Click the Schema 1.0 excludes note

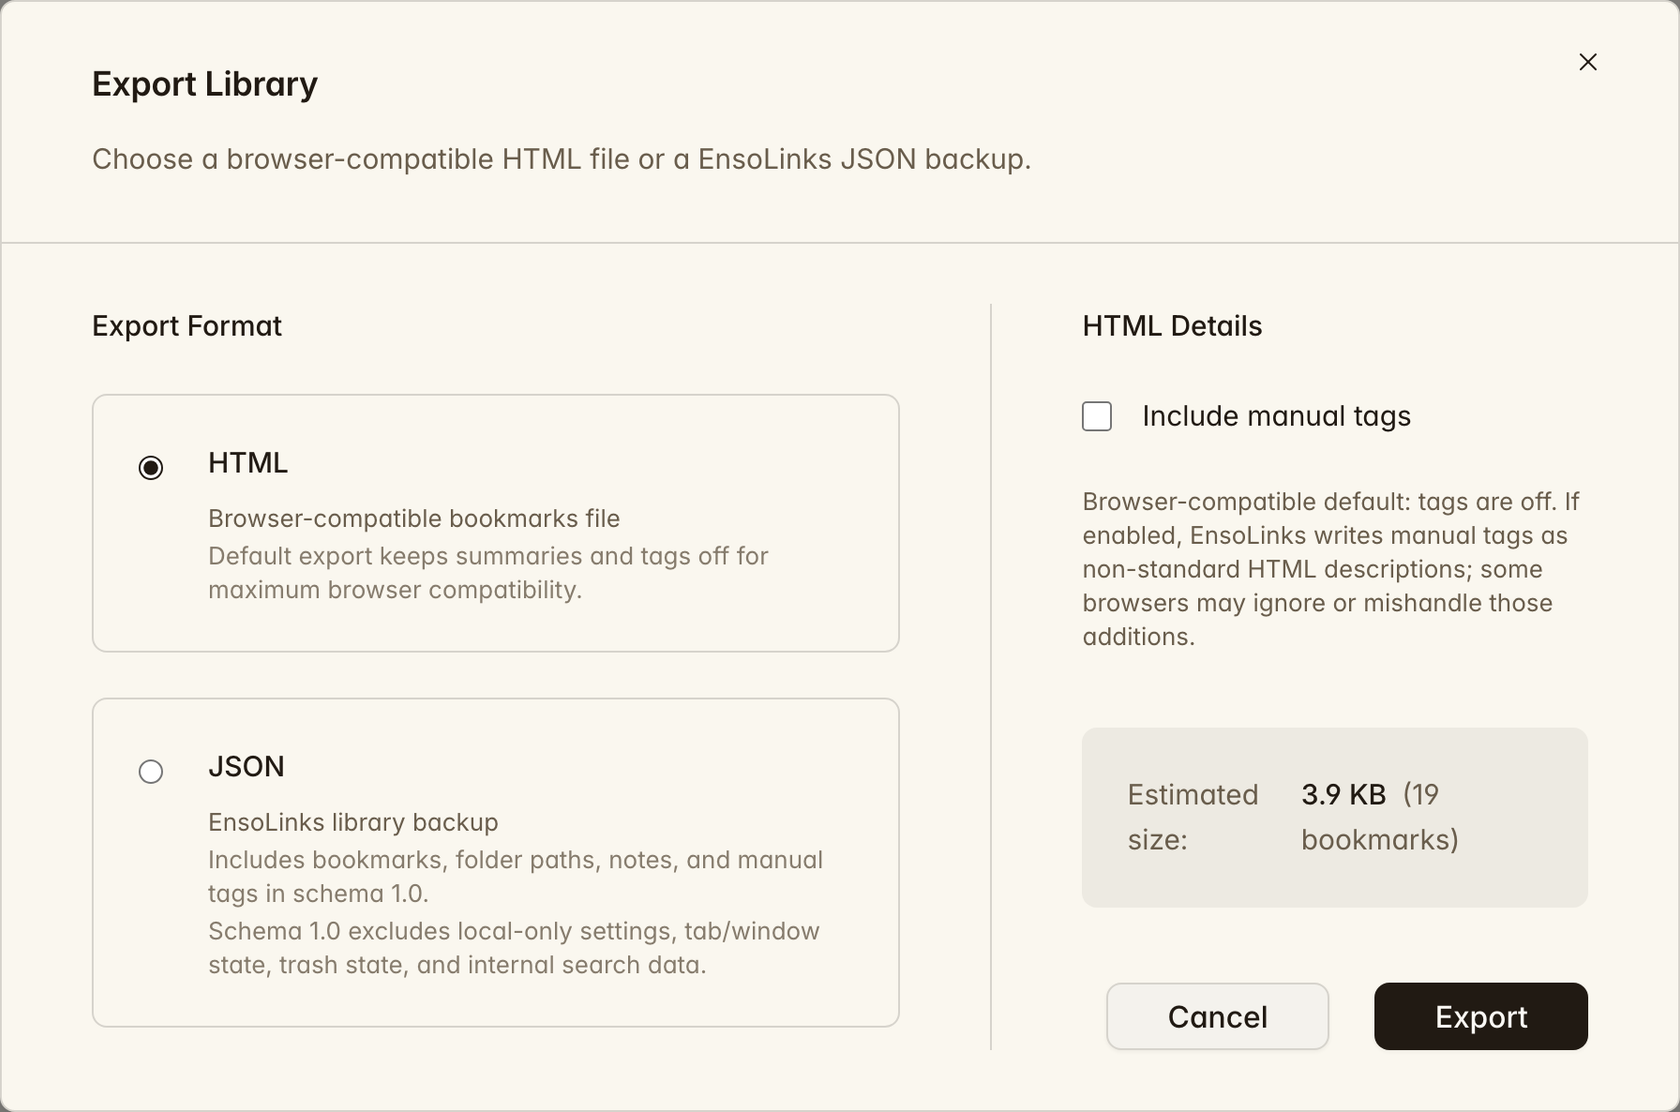click(x=514, y=948)
